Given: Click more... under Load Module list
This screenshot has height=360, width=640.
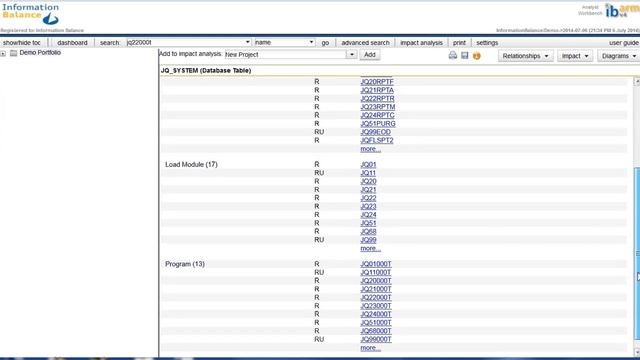Looking at the screenshot, I should click(371, 249).
